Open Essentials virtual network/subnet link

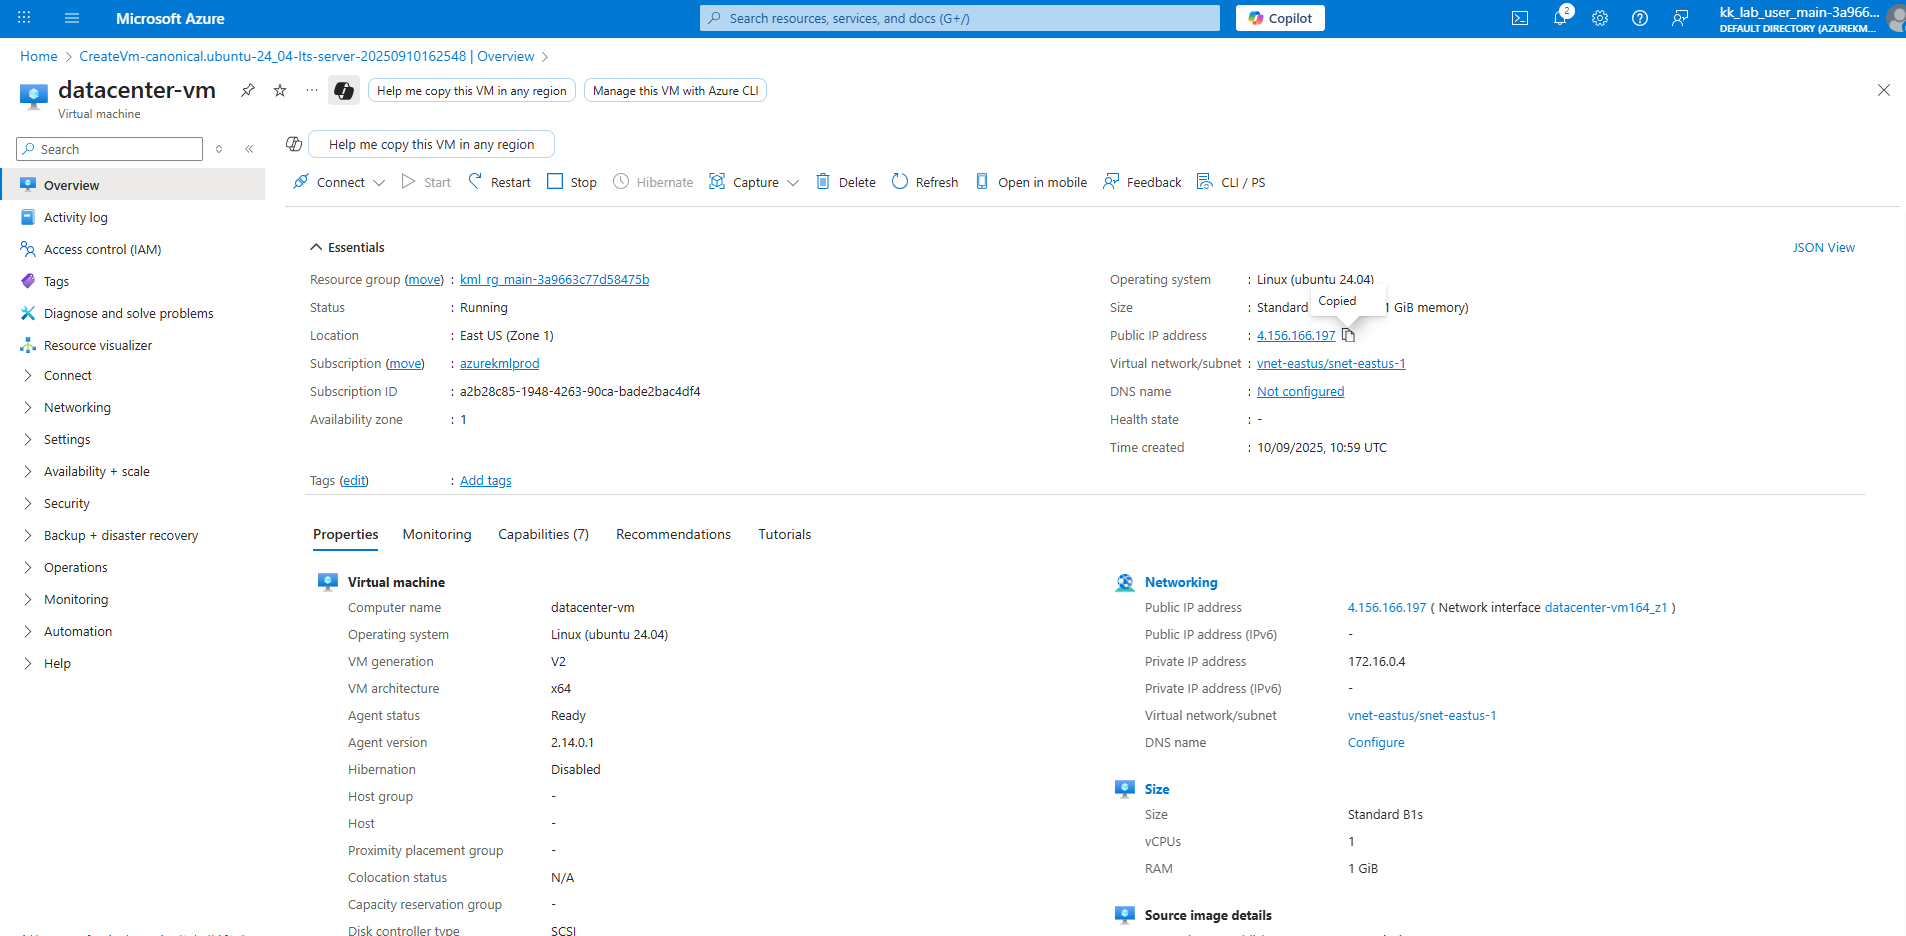click(x=1331, y=364)
